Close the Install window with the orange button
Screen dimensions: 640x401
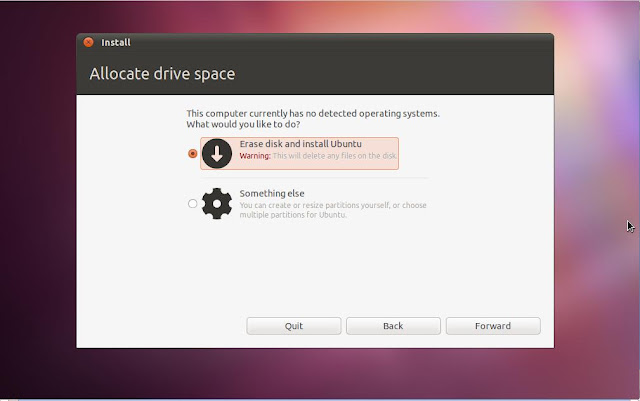(x=88, y=42)
